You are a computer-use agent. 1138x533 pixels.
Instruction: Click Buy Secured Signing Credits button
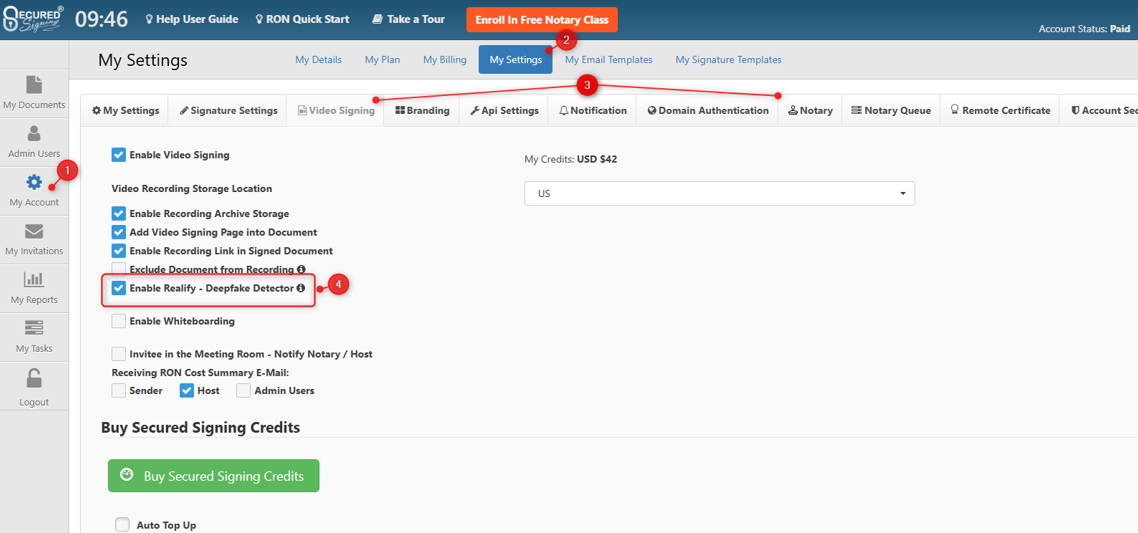pyautogui.click(x=213, y=476)
